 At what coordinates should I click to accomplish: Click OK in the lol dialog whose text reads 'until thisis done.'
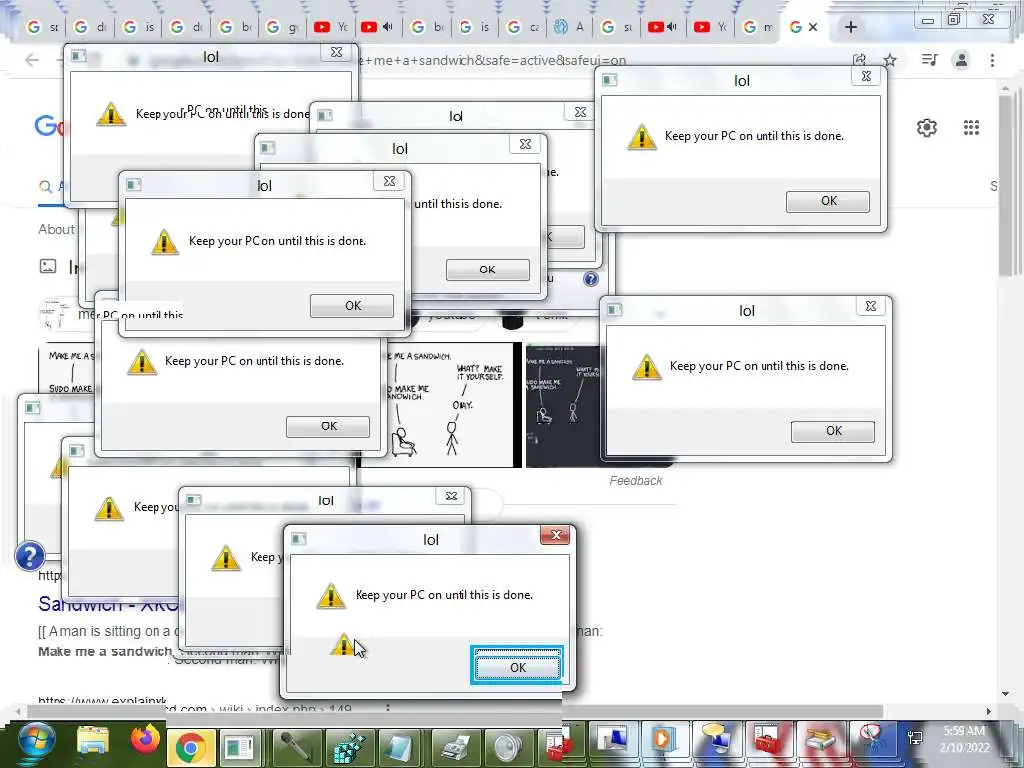coord(487,269)
